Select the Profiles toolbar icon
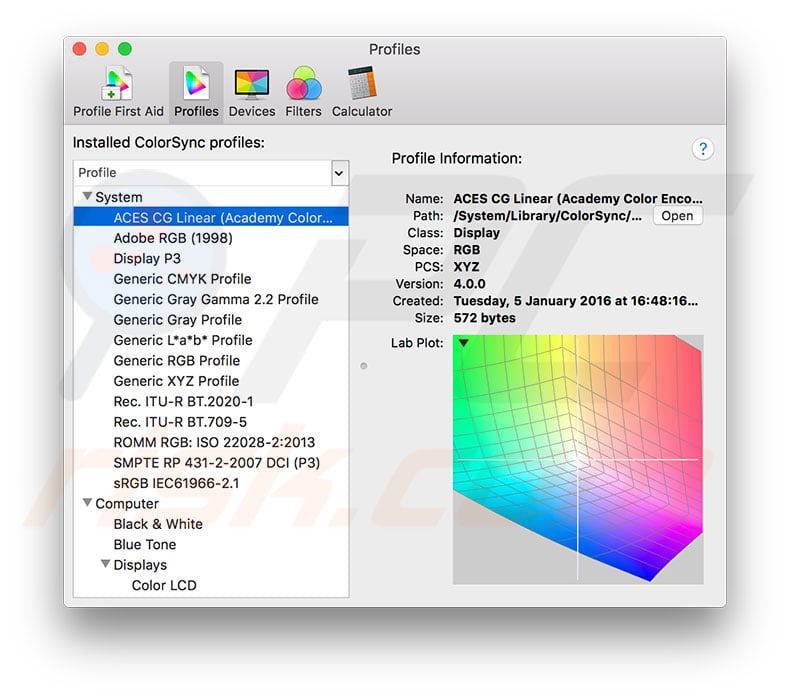The width and height of the screenshot is (790, 698). point(196,92)
